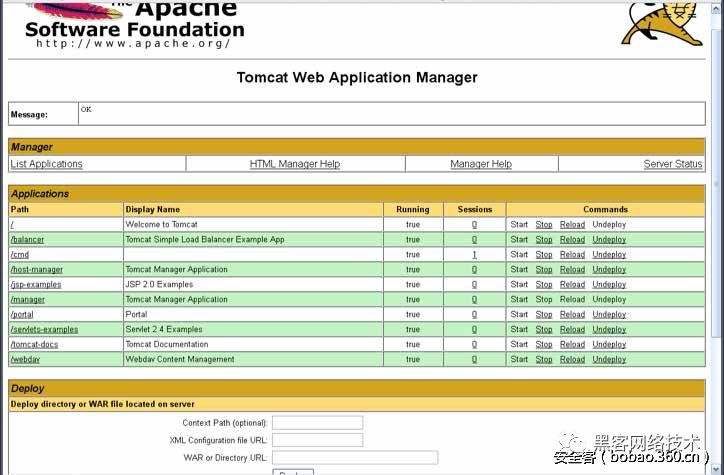Viewport: 724px width, 475px height.
Task: Undeploy the /jsp-examples application
Action: (x=609, y=284)
